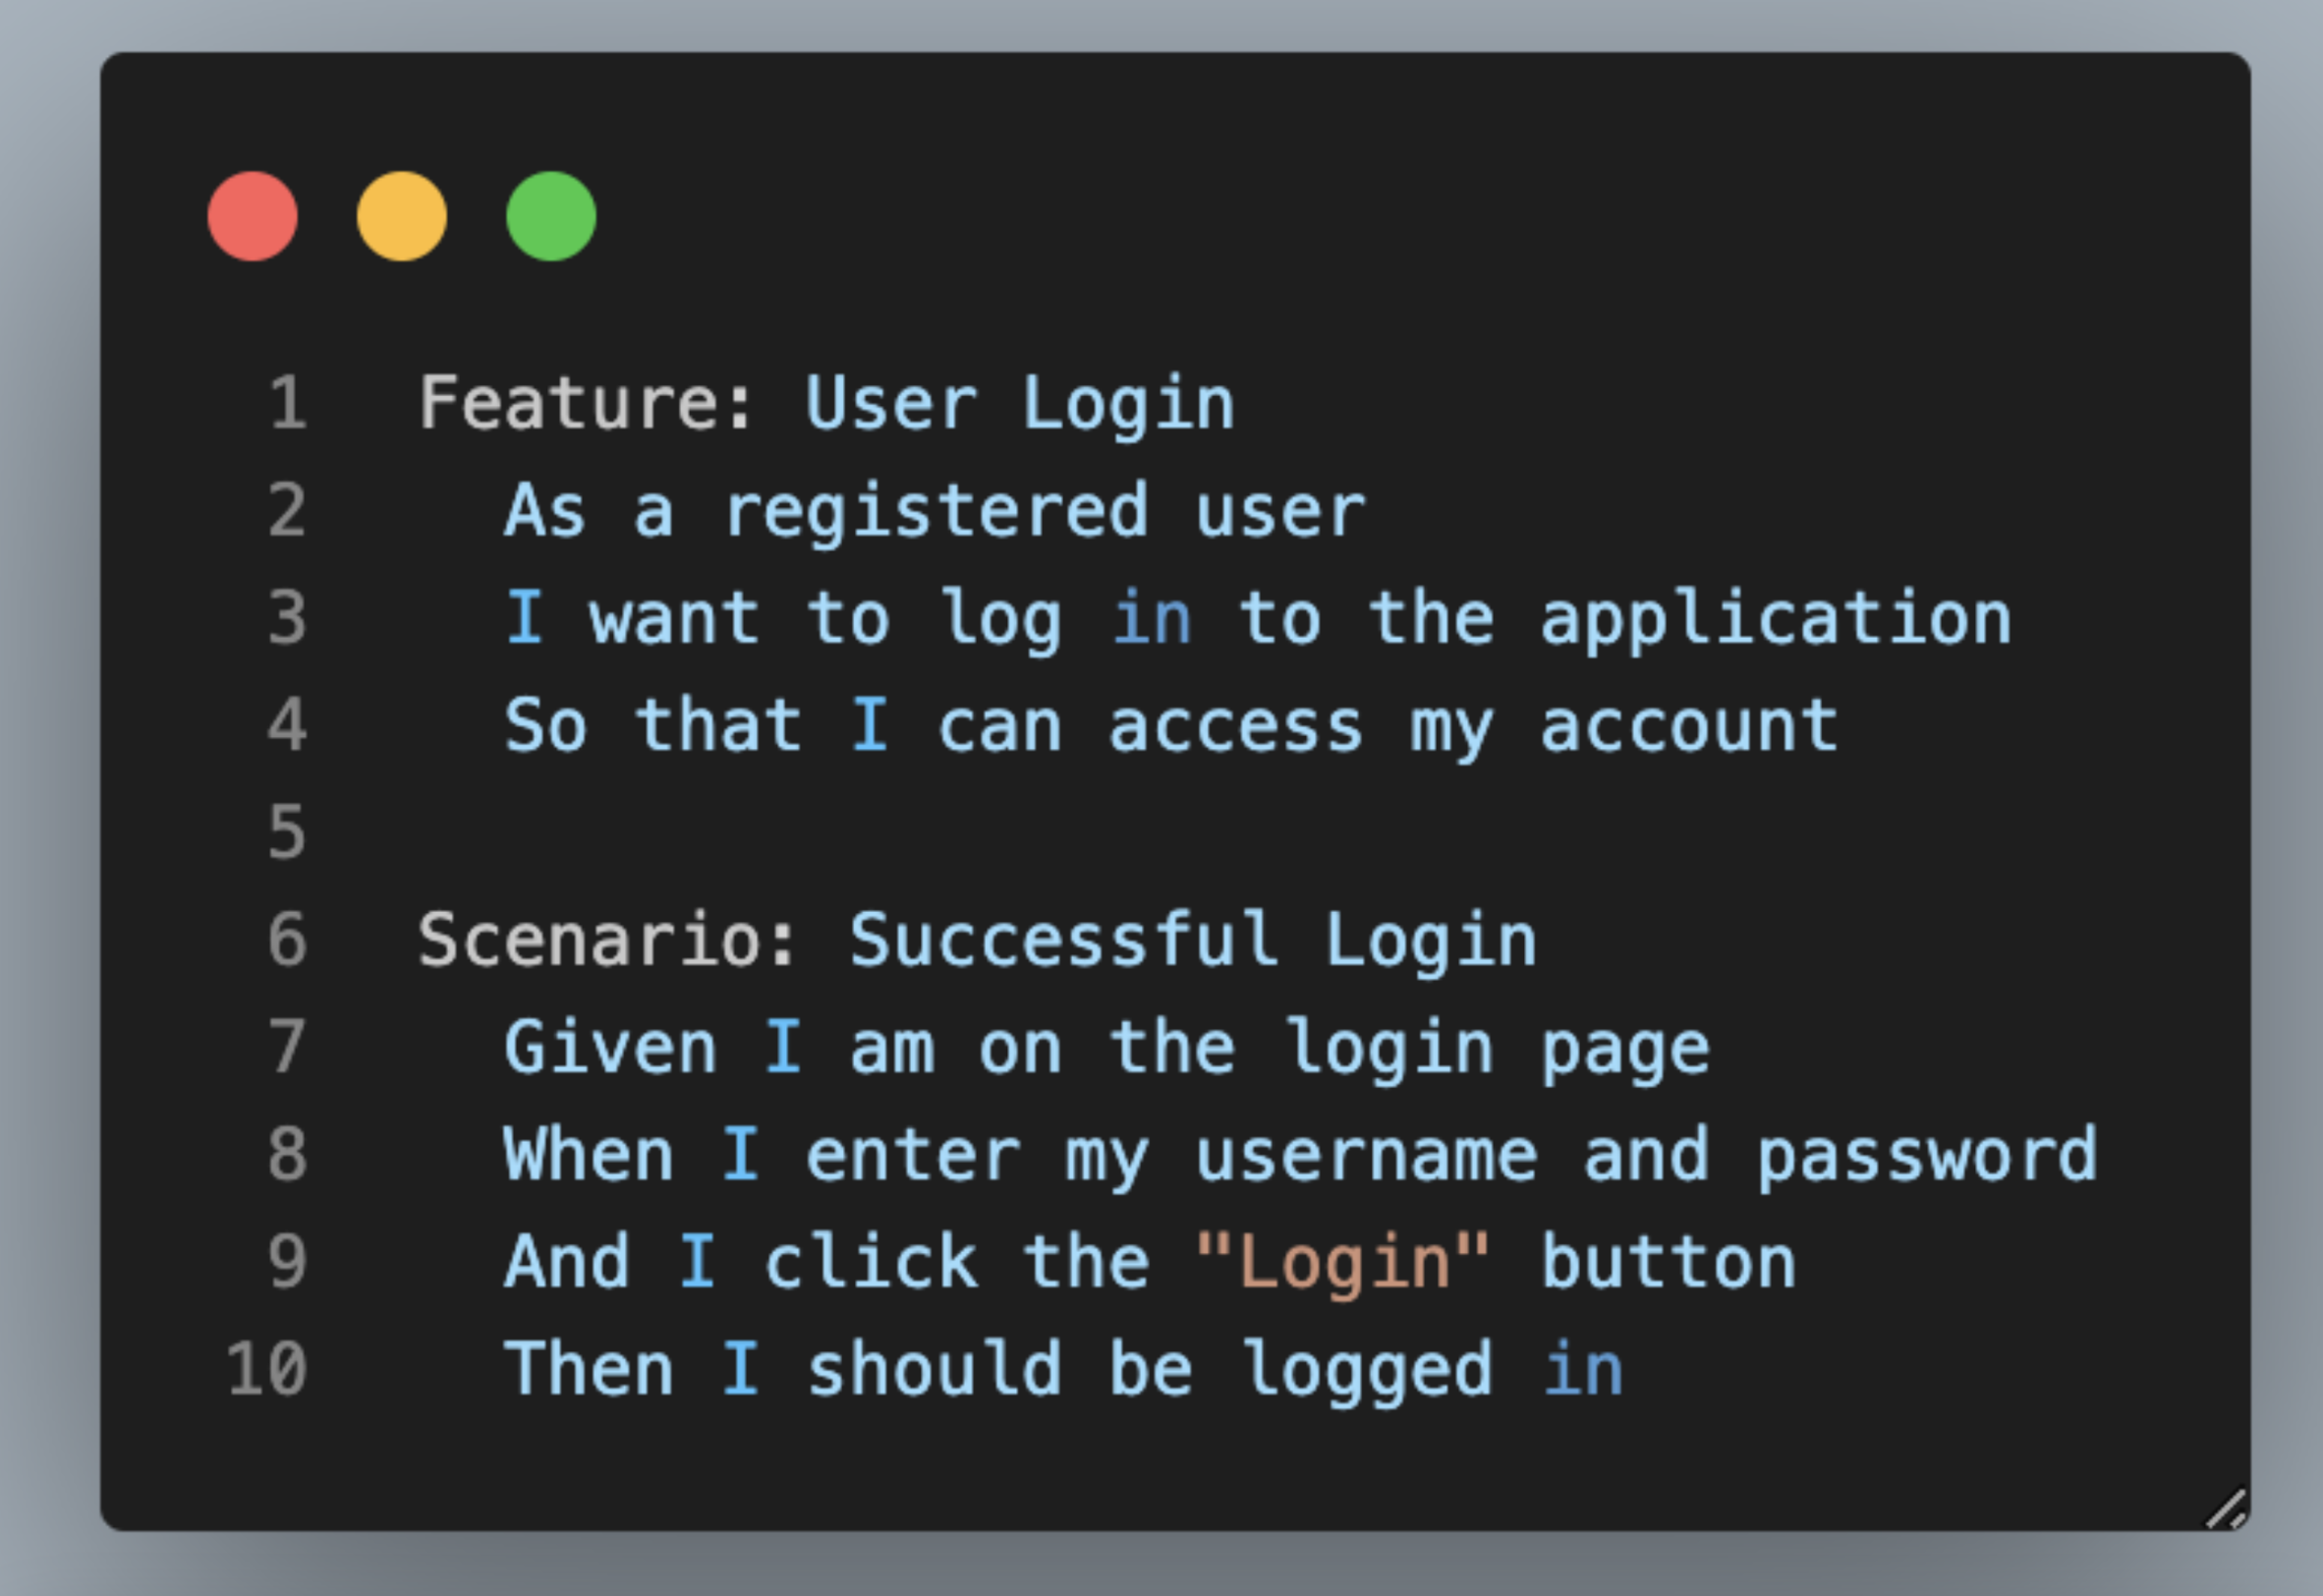Click line number 1 in the gutter
Image resolution: width=2323 pixels, height=1596 pixels.
(287, 403)
